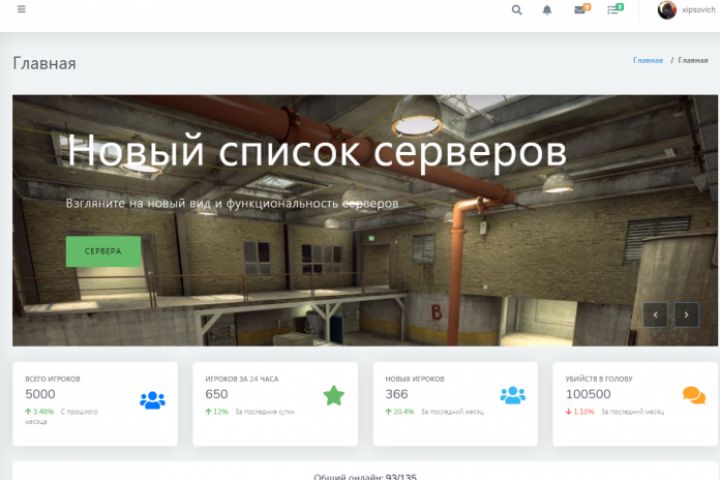The image size is (720, 480).
Task: Click the 12% growth indicator
Action: pyautogui.click(x=217, y=412)
